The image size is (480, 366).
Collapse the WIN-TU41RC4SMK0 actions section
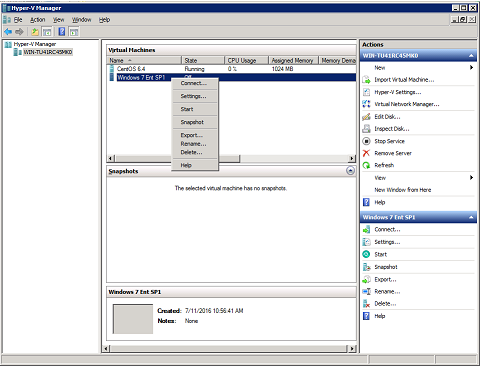pyautogui.click(x=471, y=56)
